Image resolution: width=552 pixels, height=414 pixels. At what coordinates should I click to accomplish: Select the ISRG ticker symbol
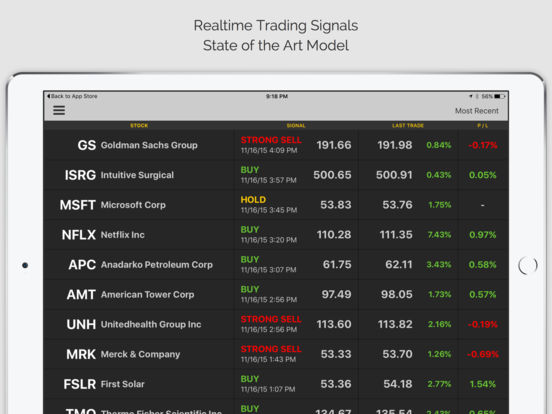pyautogui.click(x=80, y=175)
